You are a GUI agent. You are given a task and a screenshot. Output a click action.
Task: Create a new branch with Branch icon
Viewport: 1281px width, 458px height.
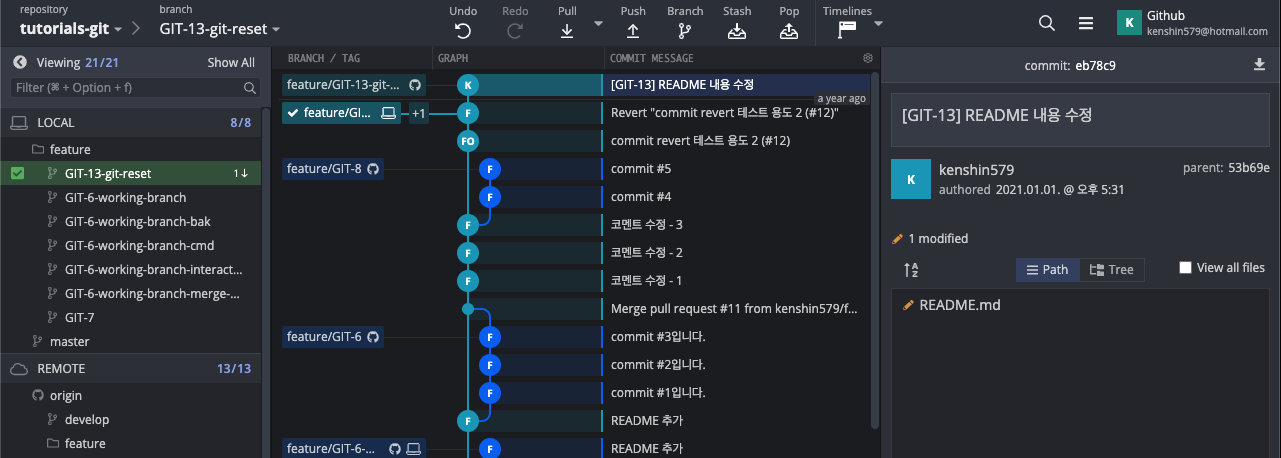685,30
